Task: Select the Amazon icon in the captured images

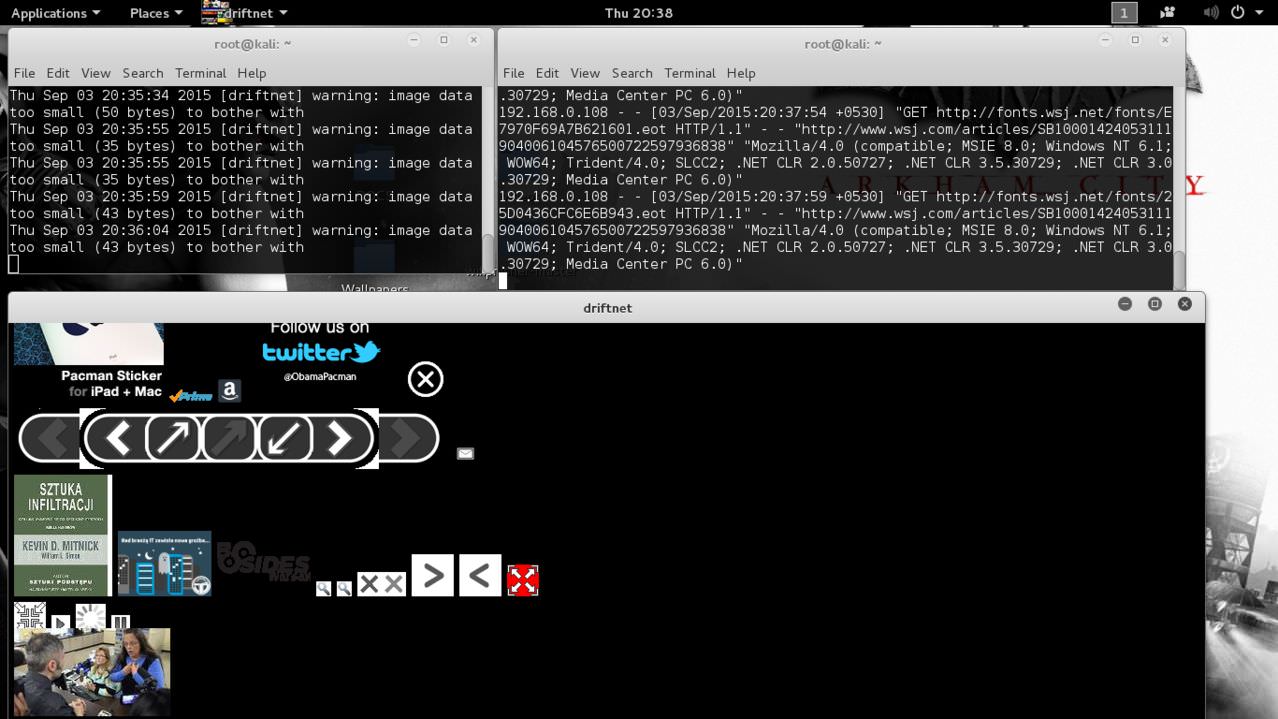Action: (229, 390)
